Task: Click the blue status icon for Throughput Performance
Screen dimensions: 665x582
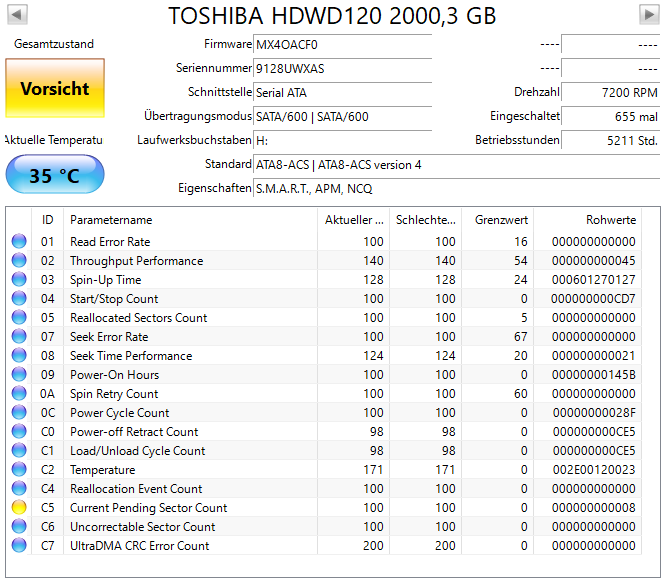Action: click(x=19, y=260)
